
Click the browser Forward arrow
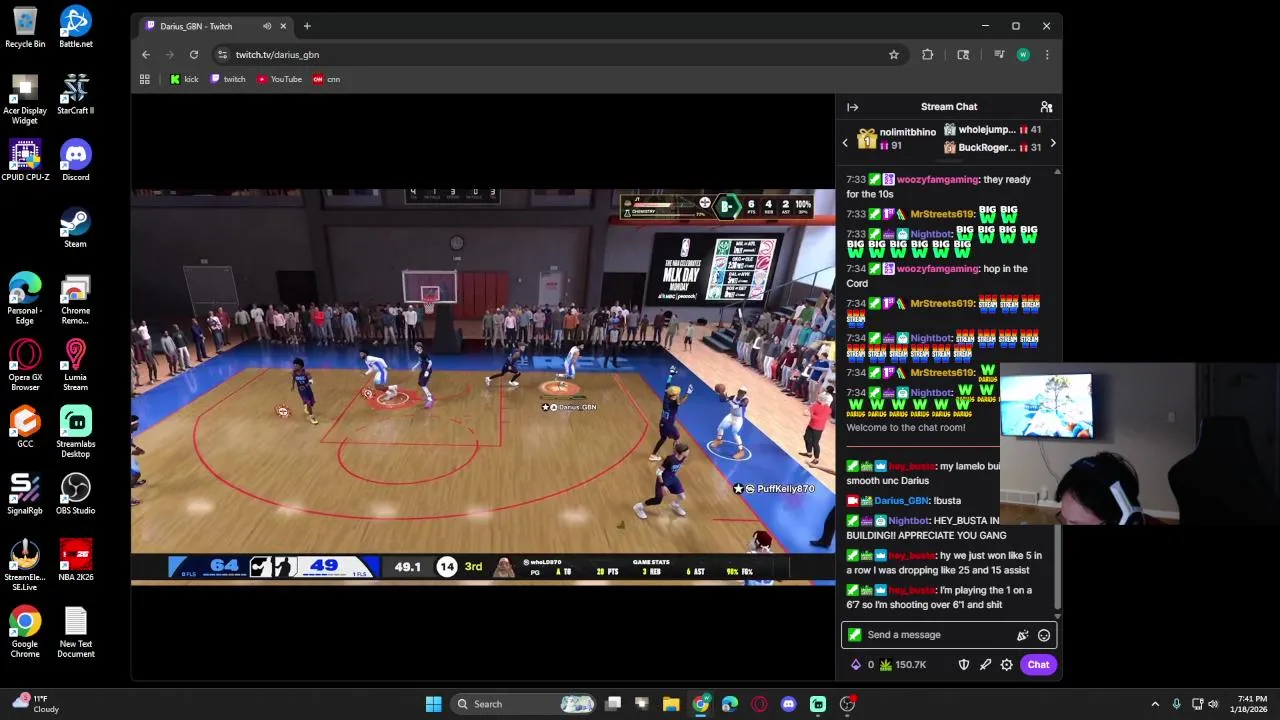(170, 55)
